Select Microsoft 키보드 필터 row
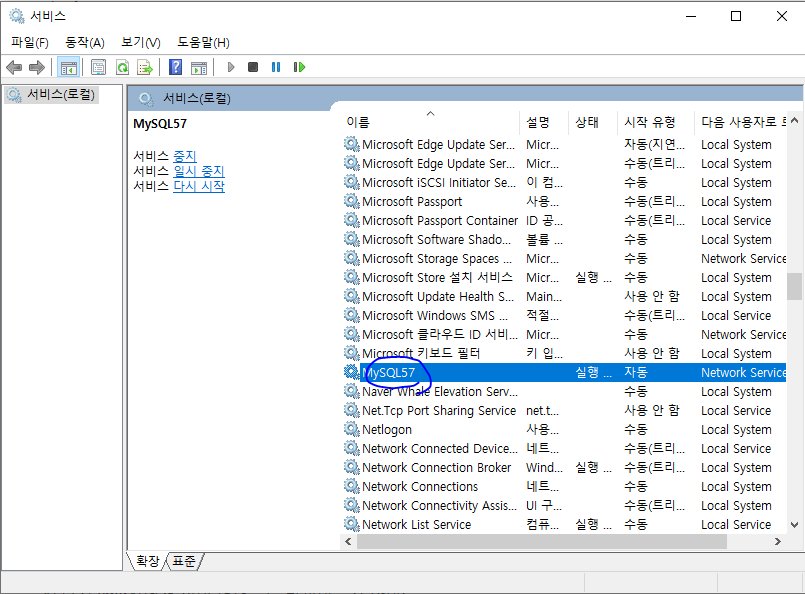Viewport: 805px width, 594px height. tap(564, 353)
